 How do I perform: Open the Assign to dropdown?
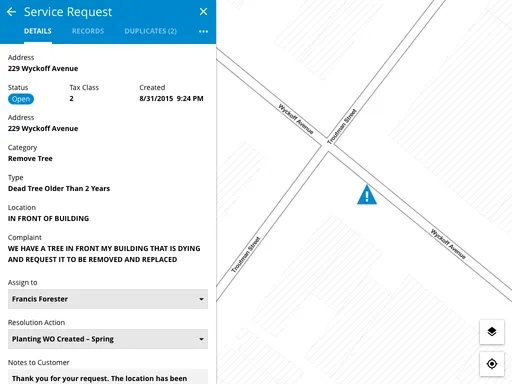pyautogui.click(x=108, y=299)
